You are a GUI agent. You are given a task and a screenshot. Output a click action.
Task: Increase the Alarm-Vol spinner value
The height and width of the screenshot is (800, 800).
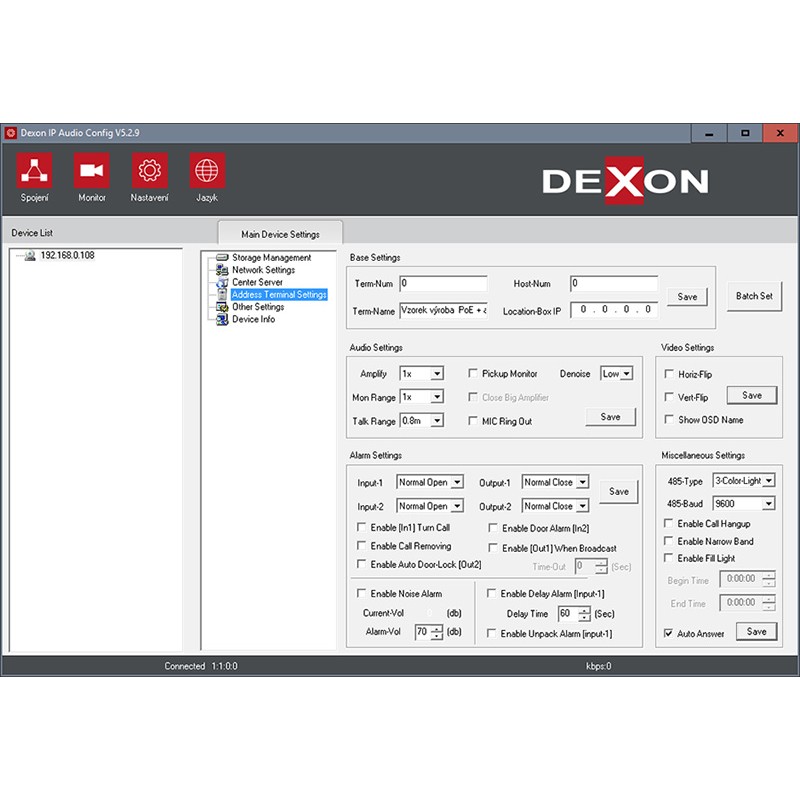click(437, 628)
